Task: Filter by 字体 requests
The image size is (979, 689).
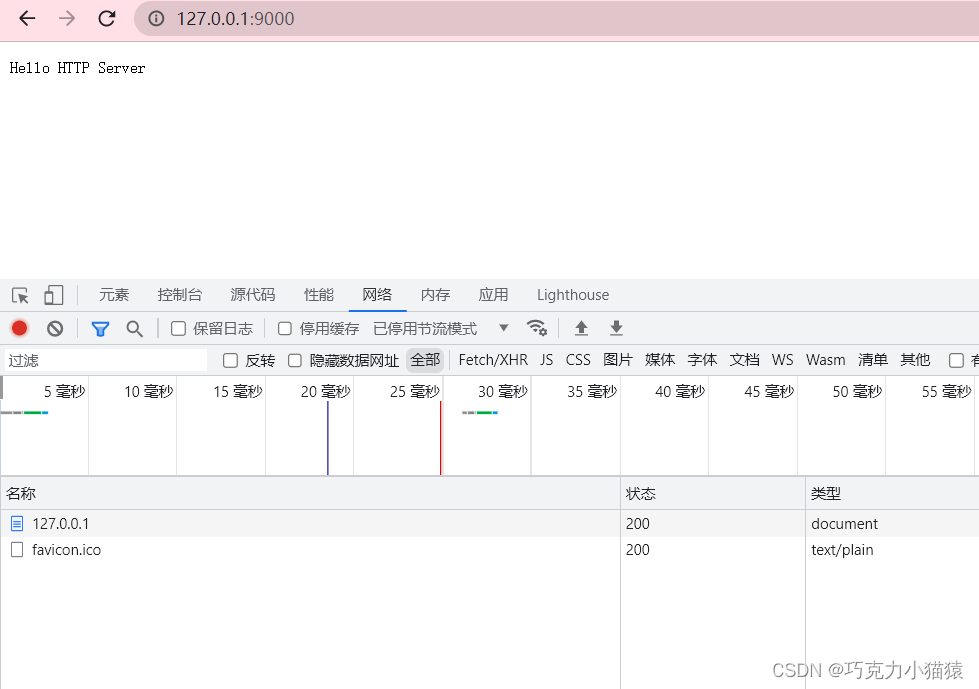Action: coord(702,360)
